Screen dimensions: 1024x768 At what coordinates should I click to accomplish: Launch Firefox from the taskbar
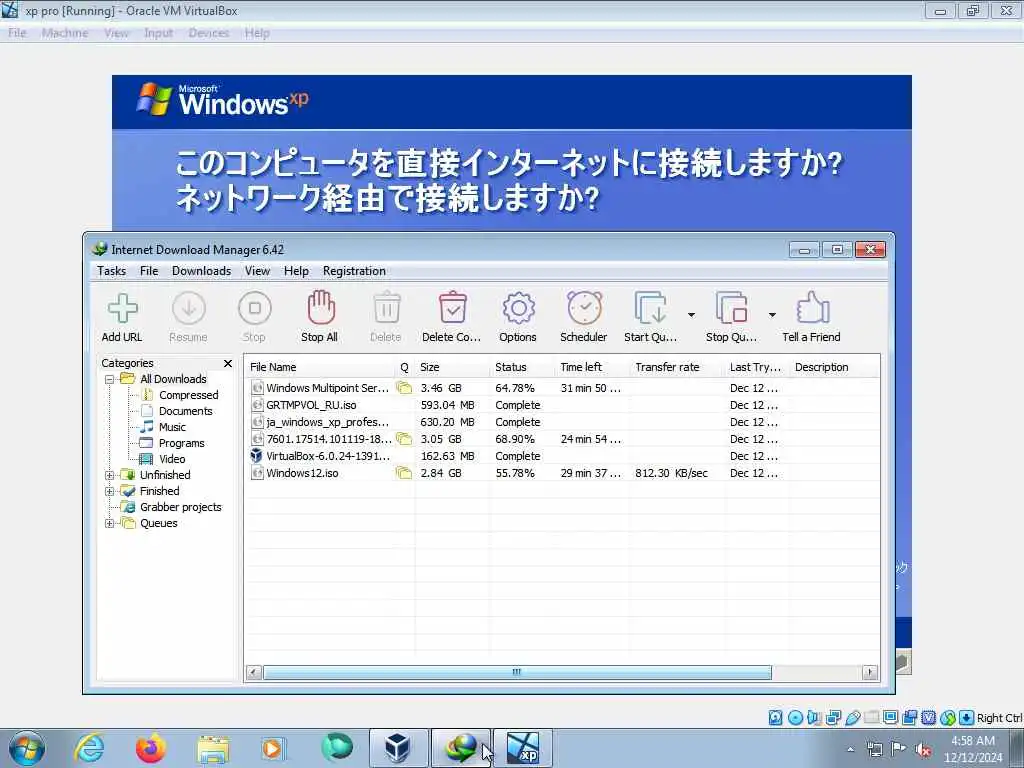pyautogui.click(x=151, y=748)
